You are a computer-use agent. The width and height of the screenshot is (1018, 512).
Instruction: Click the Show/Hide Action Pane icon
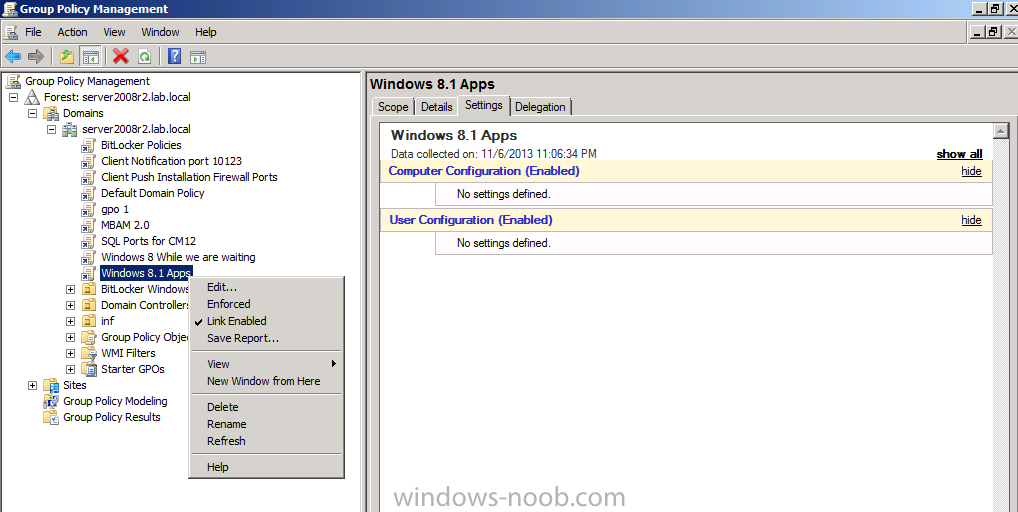[x=198, y=57]
